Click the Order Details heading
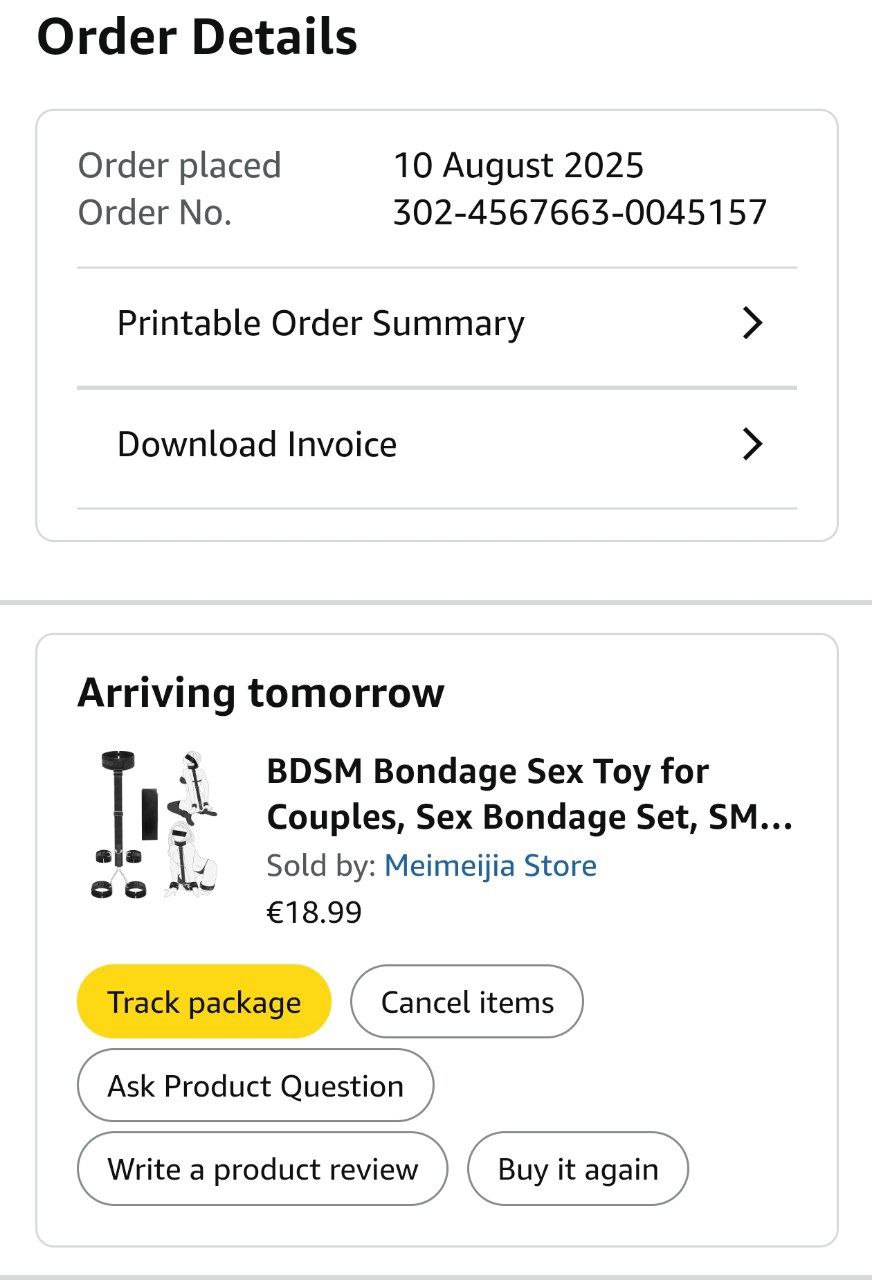This screenshot has width=872, height=1280. (197, 37)
